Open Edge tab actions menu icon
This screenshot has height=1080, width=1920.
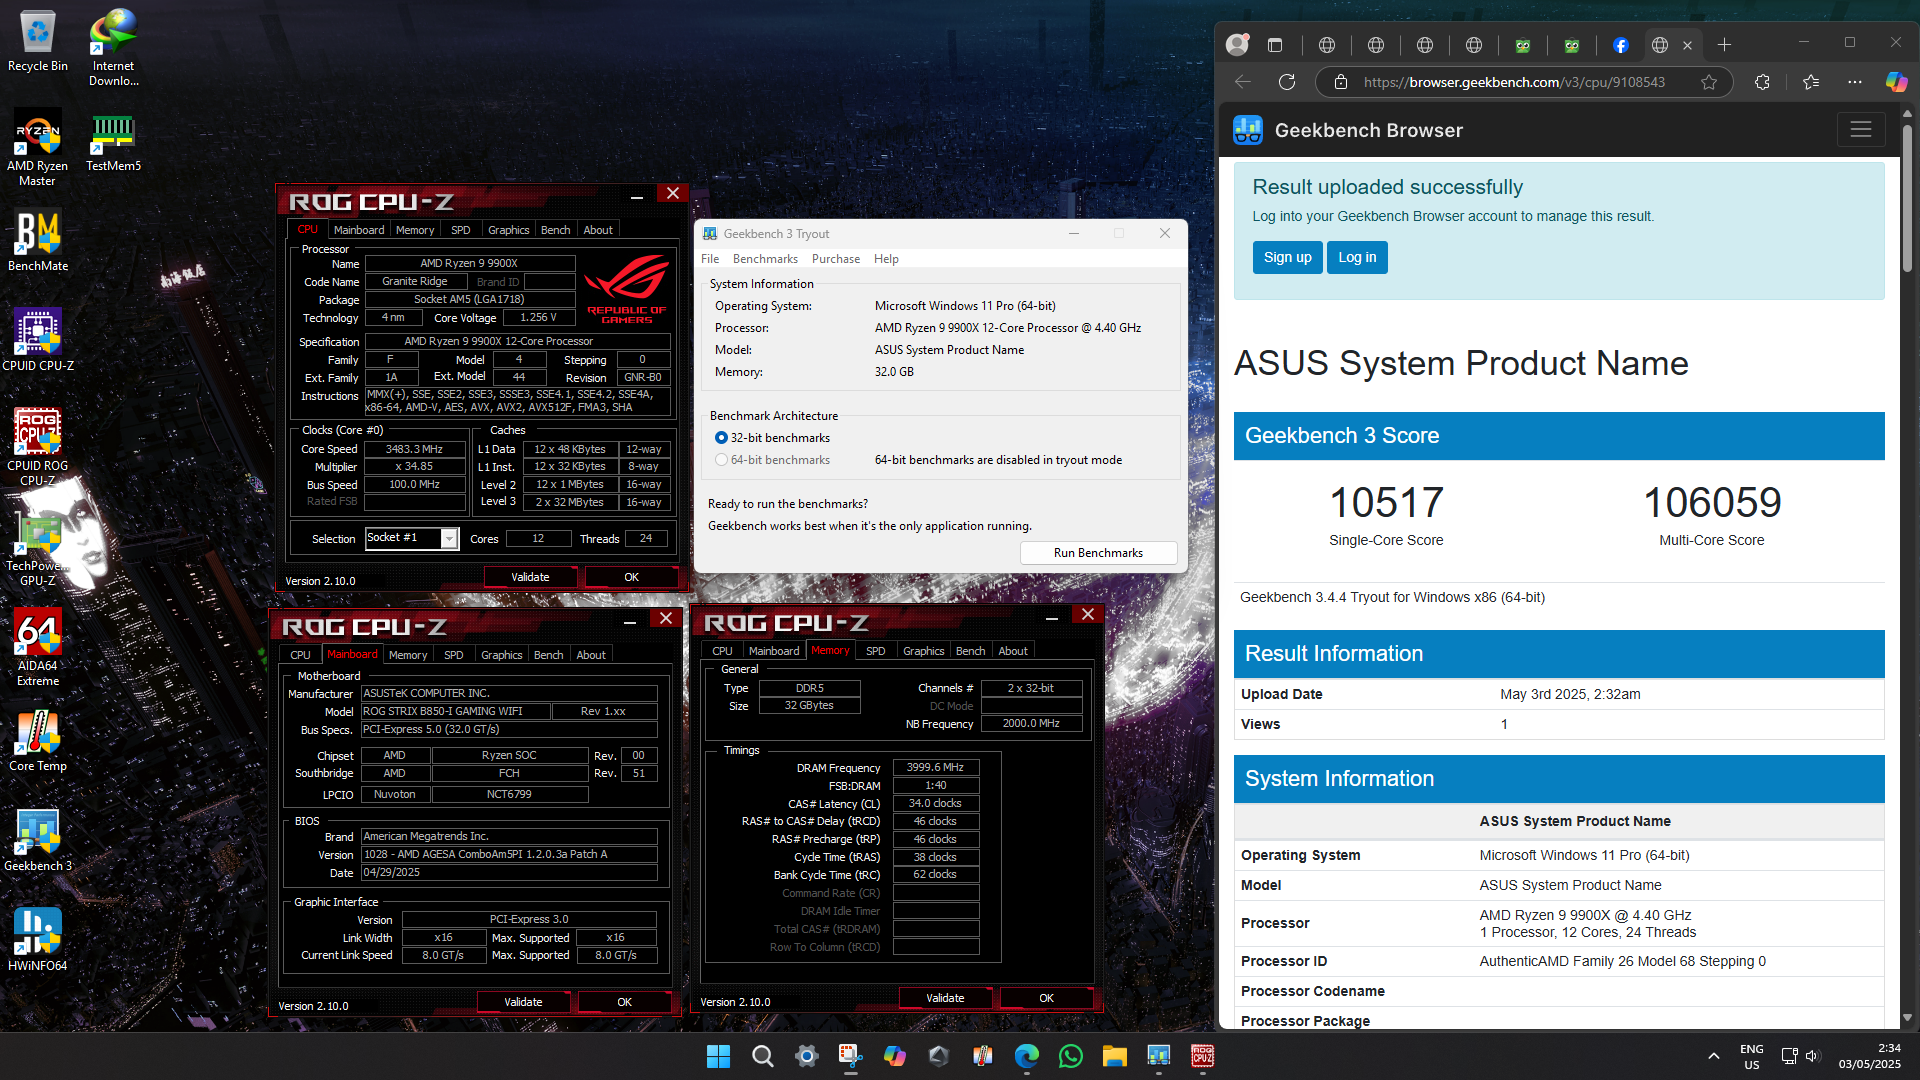coord(1275,45)
